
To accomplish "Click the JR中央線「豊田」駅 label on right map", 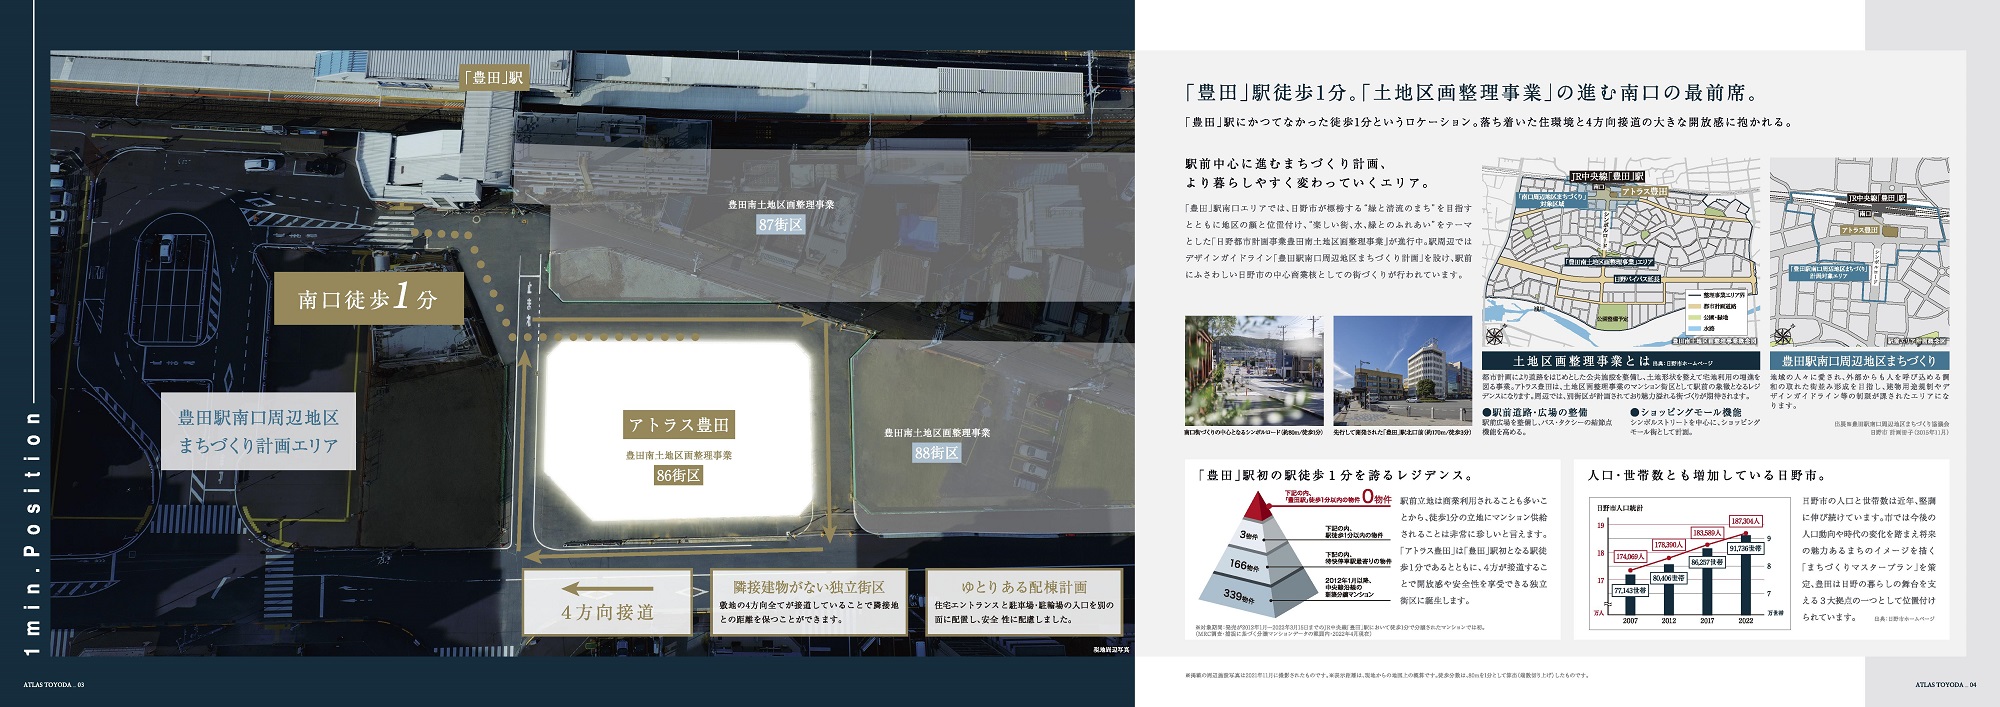I will pos(1876,198).
